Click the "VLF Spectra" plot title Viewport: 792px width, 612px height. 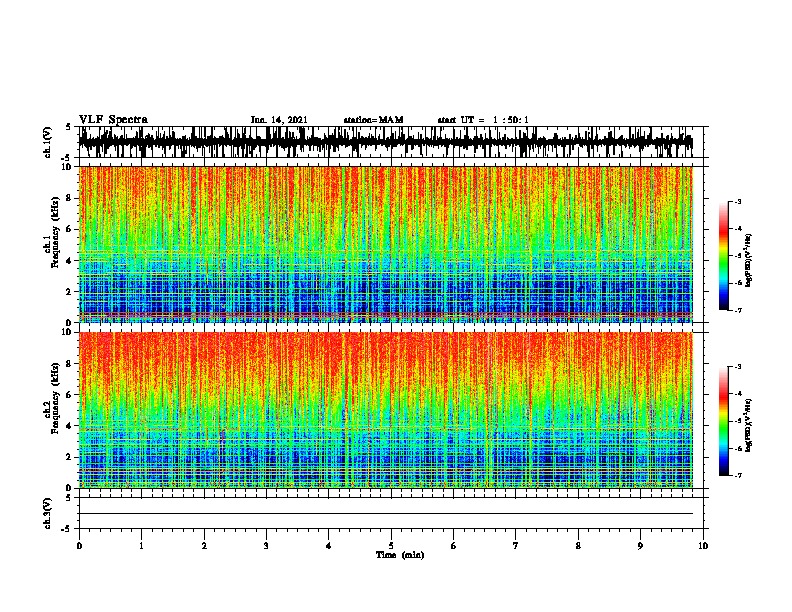point(113,119)
